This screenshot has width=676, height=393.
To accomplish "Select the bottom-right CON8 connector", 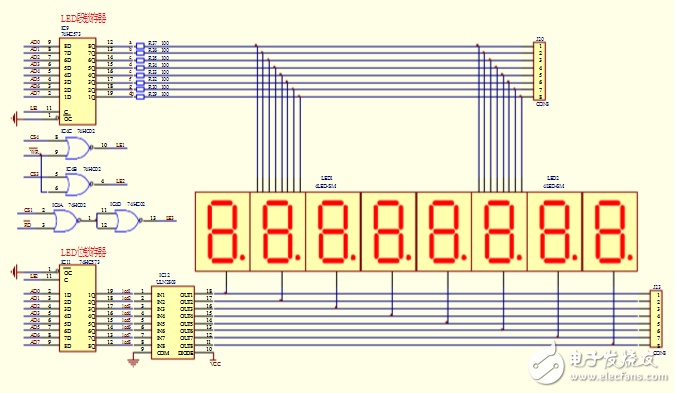I will pos(656,319).
